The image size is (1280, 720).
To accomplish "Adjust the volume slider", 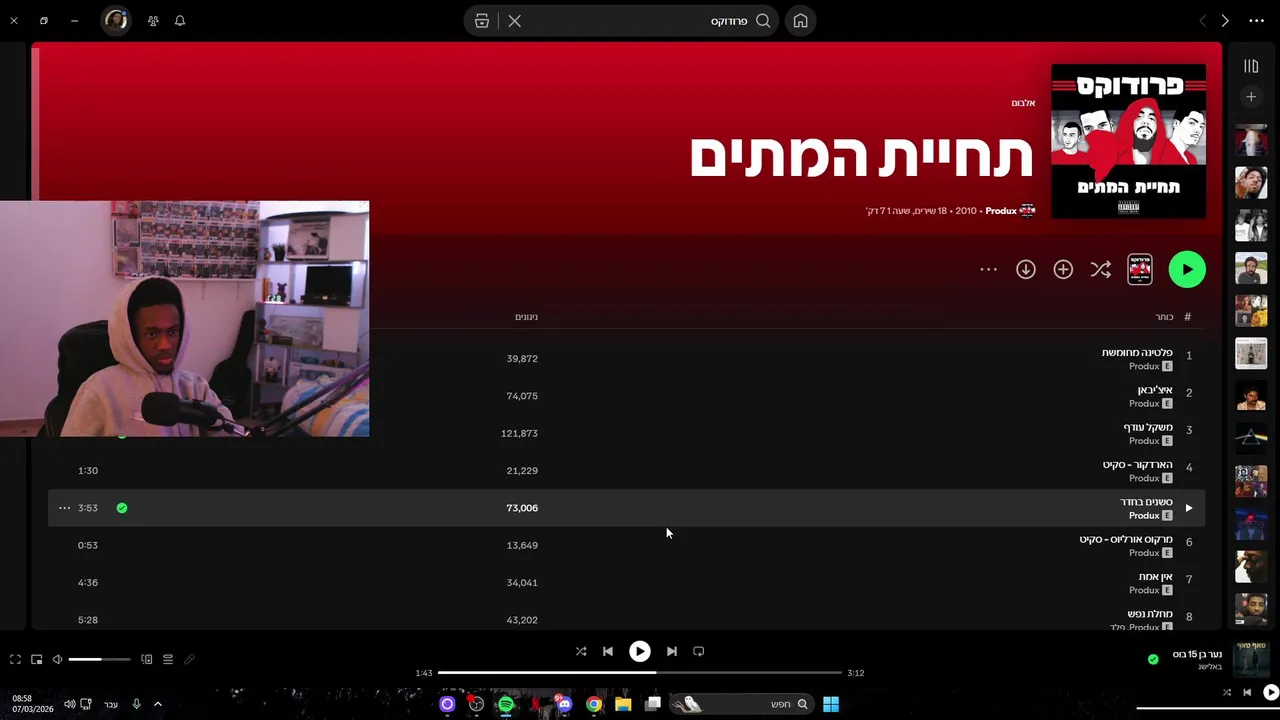I will (99, 659).
